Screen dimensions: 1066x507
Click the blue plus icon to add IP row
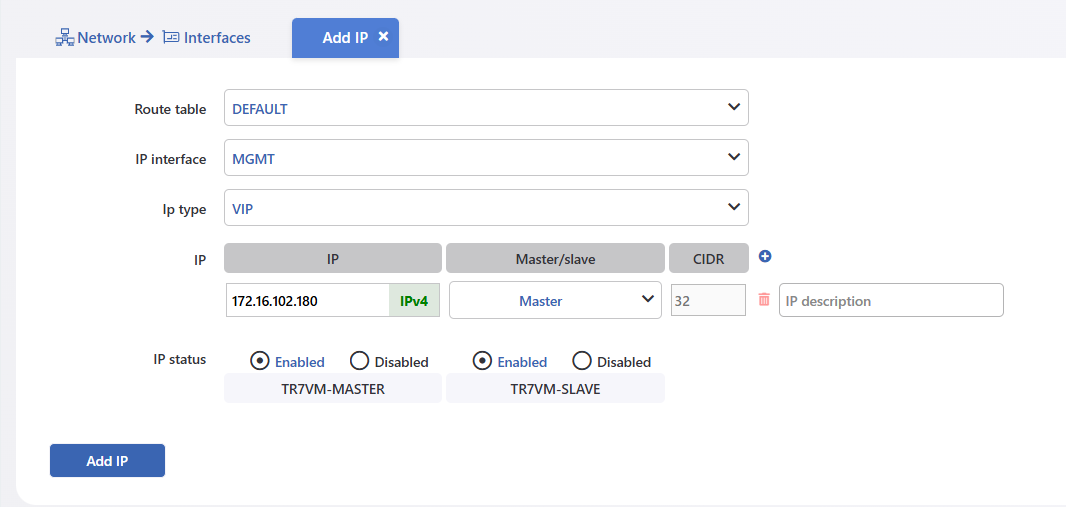tap(765, 257)
